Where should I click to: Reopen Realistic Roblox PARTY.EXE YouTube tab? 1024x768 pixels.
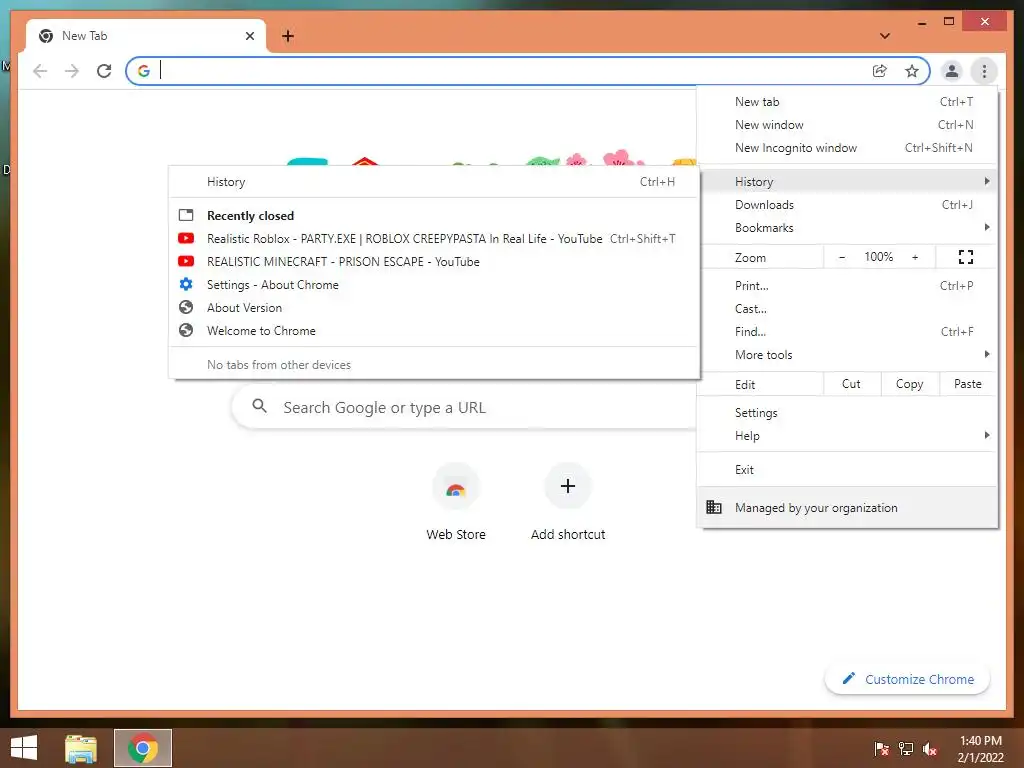[434, 238]
